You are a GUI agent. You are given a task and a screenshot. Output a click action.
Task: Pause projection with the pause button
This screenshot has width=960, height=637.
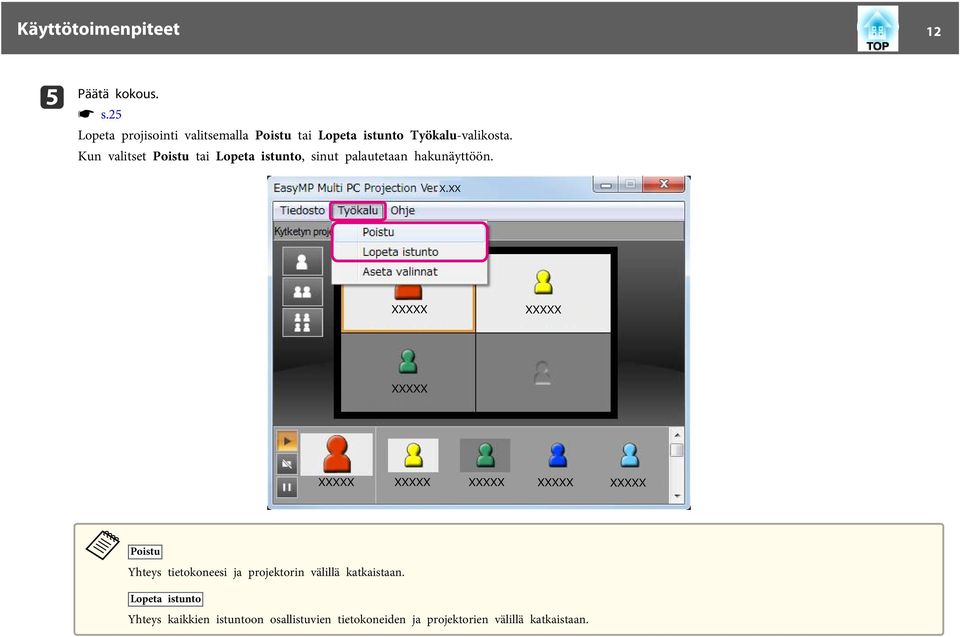click(x=287, y=488)
